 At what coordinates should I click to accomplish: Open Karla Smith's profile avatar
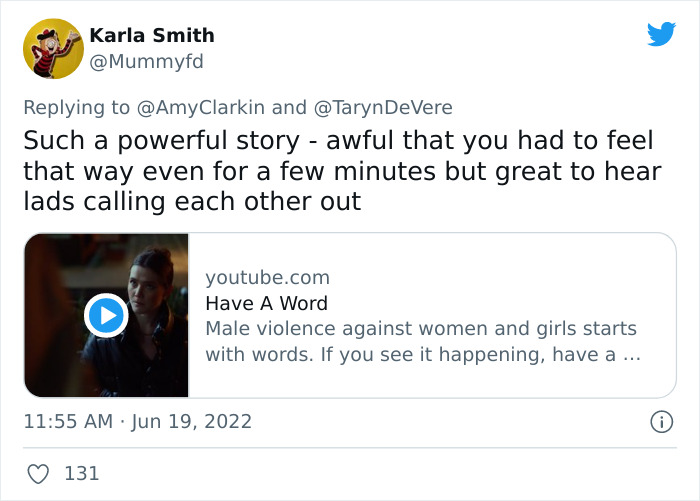[x=53, y=48]
